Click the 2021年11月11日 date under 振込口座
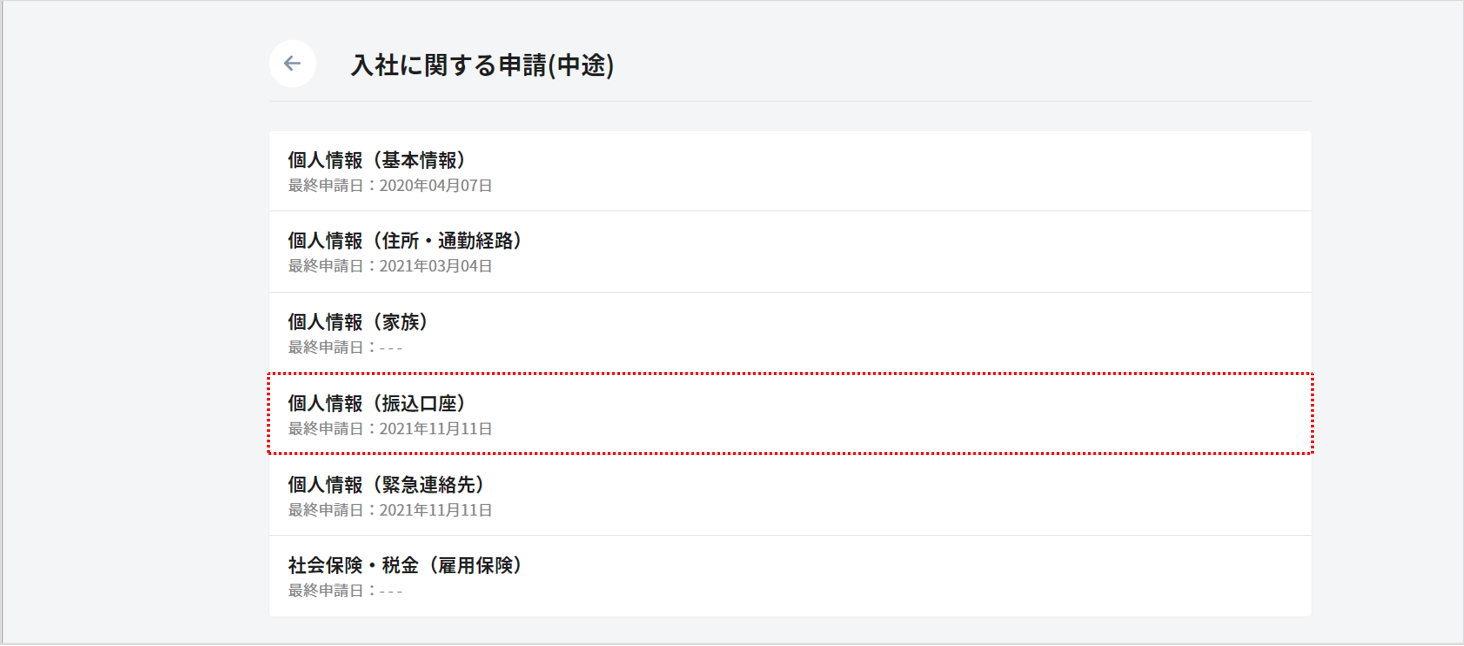 (436, 429)
